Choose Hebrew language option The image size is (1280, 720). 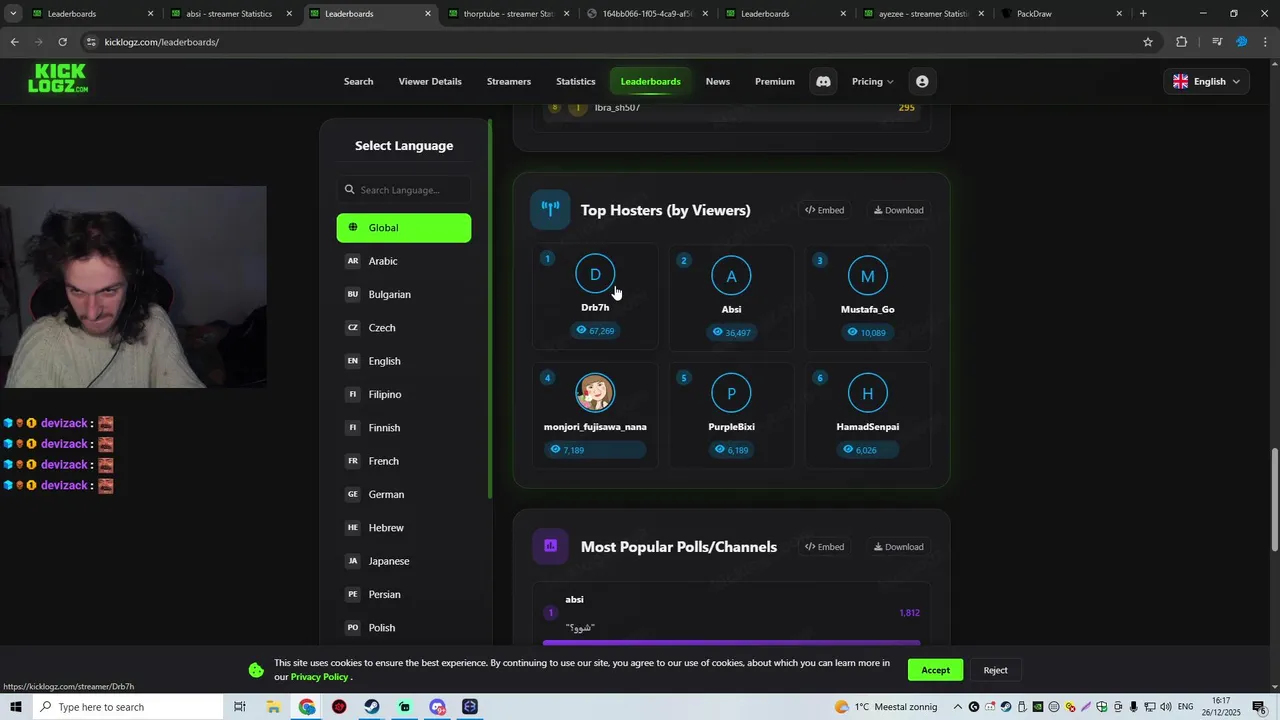tap(404, 528)
